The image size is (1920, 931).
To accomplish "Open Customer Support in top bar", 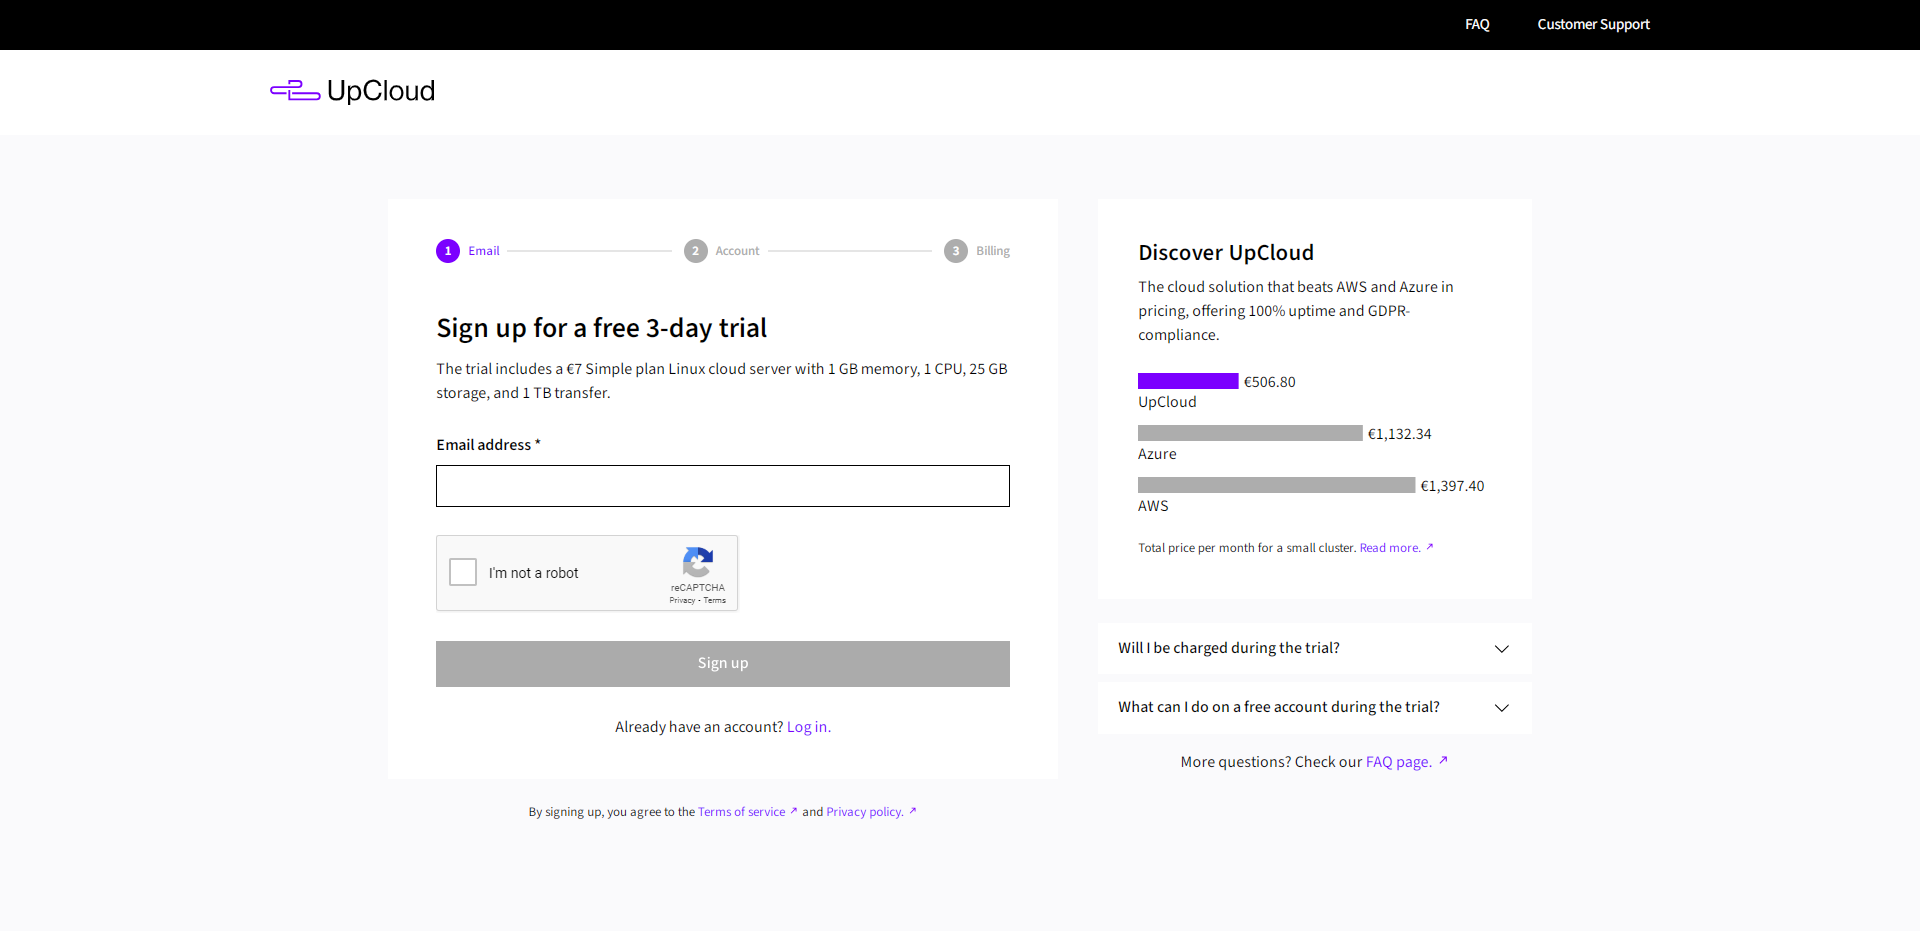I will point(1593,24).
